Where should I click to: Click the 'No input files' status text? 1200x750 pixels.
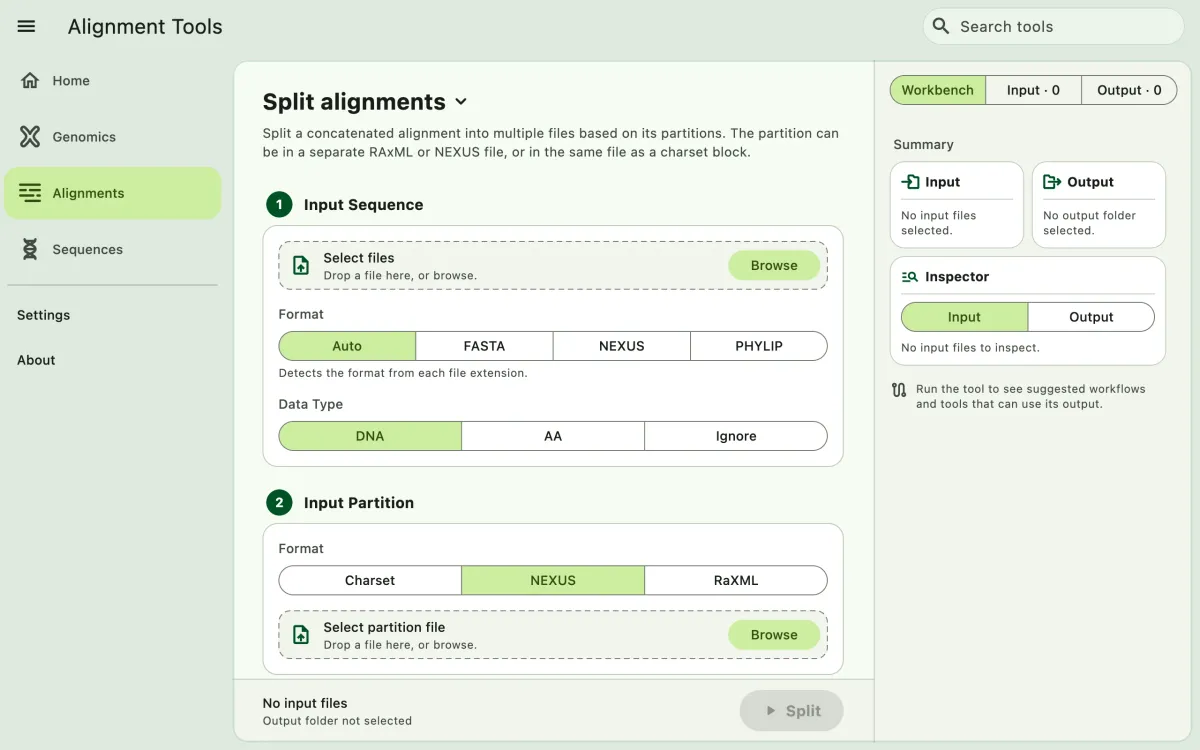tap(305, 703)
